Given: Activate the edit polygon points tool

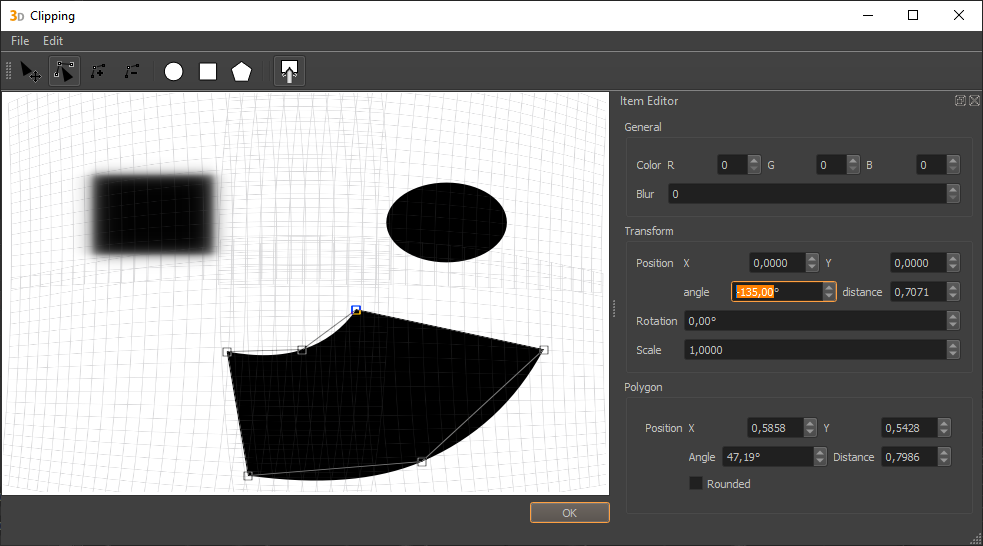Looking at the screenshot, I should coord(65,71).
